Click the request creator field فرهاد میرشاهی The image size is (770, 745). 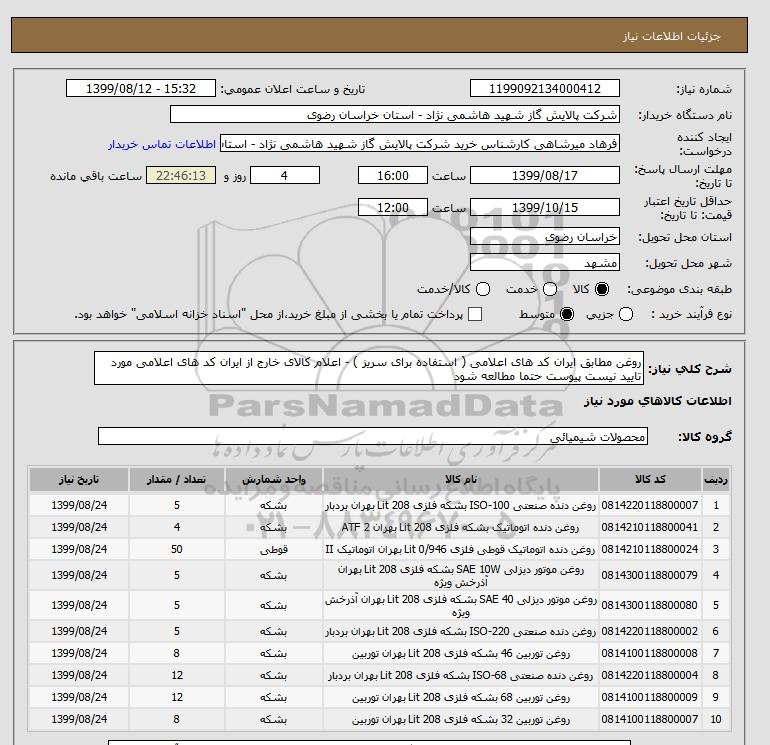pyautogui.click(x=420, y=144)
